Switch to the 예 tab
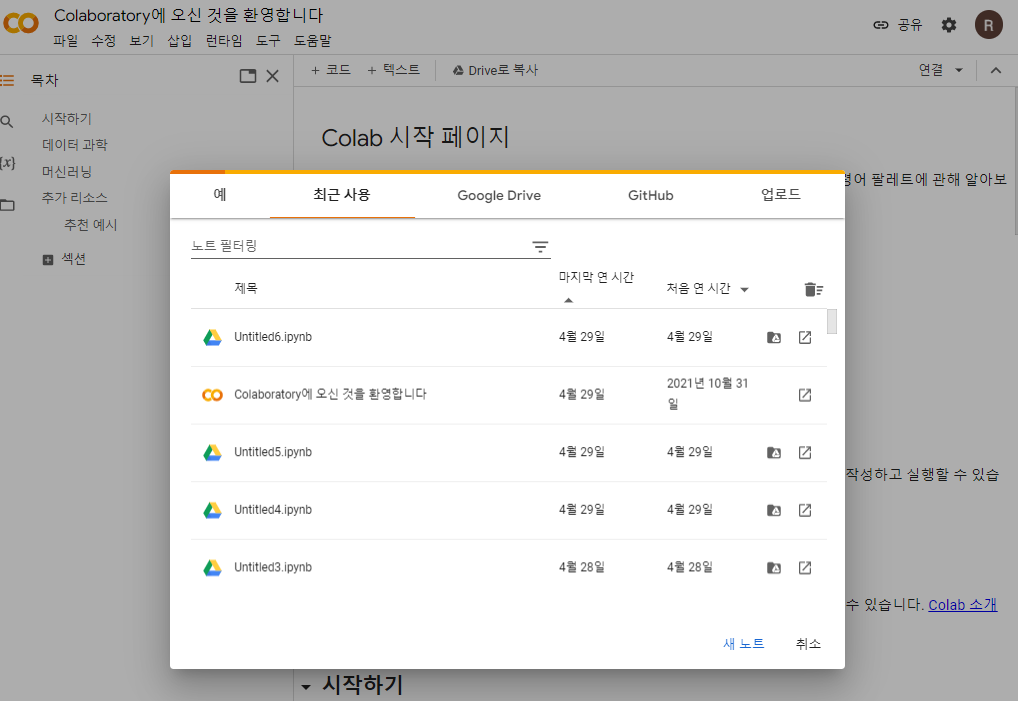The width and height of the screenshot is (1018, 701). (220, 195)
